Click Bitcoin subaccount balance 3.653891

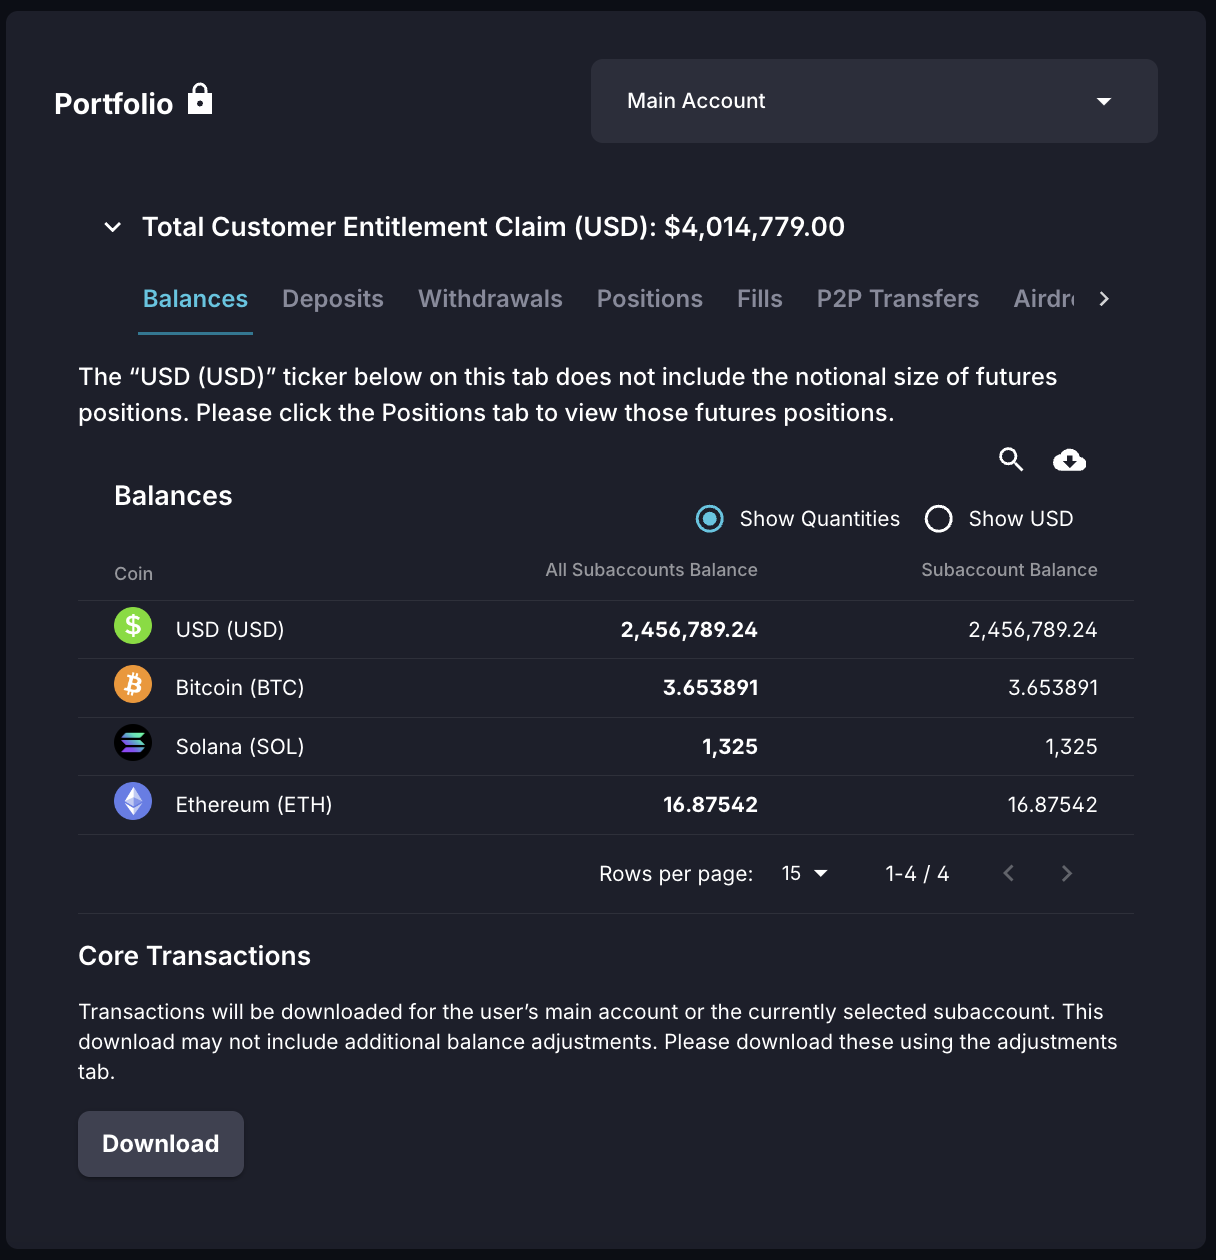[x=1053, y=687]
